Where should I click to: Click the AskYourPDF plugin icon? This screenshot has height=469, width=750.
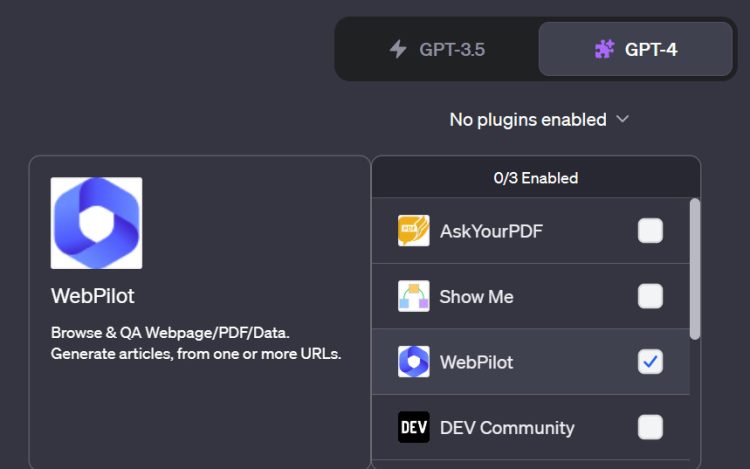(413, 231)
